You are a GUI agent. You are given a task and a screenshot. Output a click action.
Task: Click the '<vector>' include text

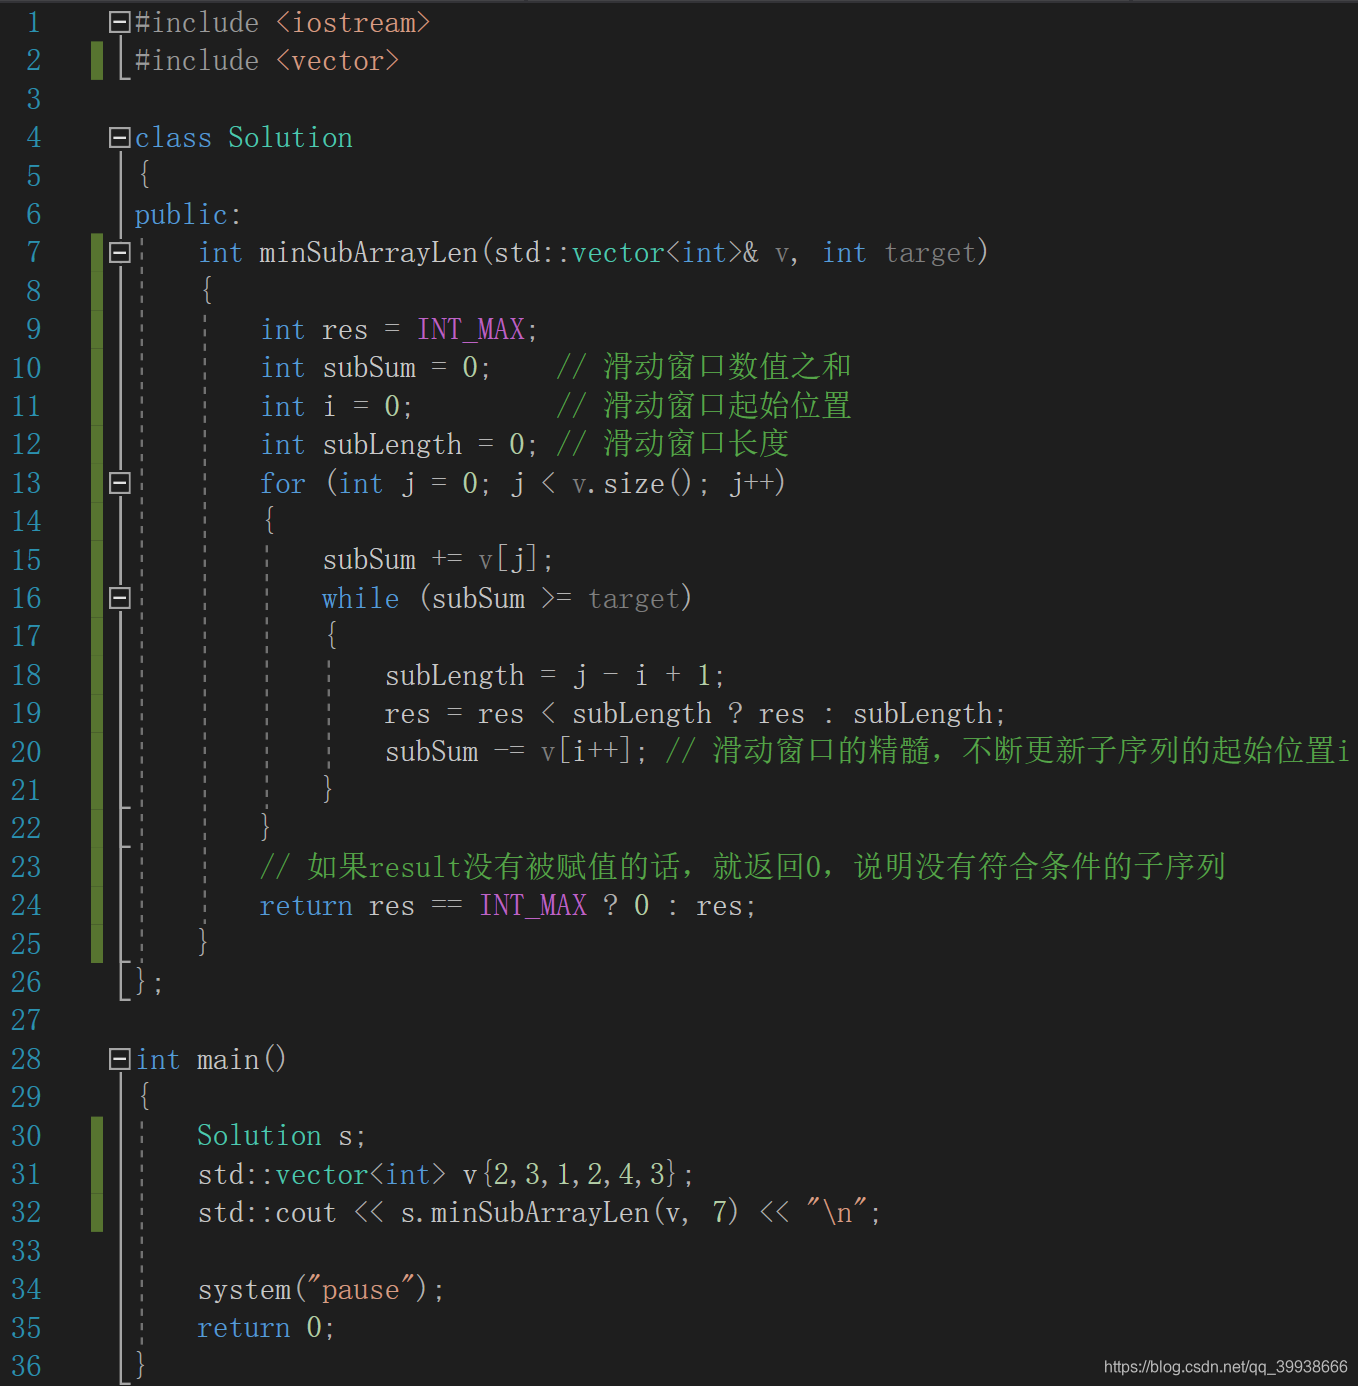[337, 61]
